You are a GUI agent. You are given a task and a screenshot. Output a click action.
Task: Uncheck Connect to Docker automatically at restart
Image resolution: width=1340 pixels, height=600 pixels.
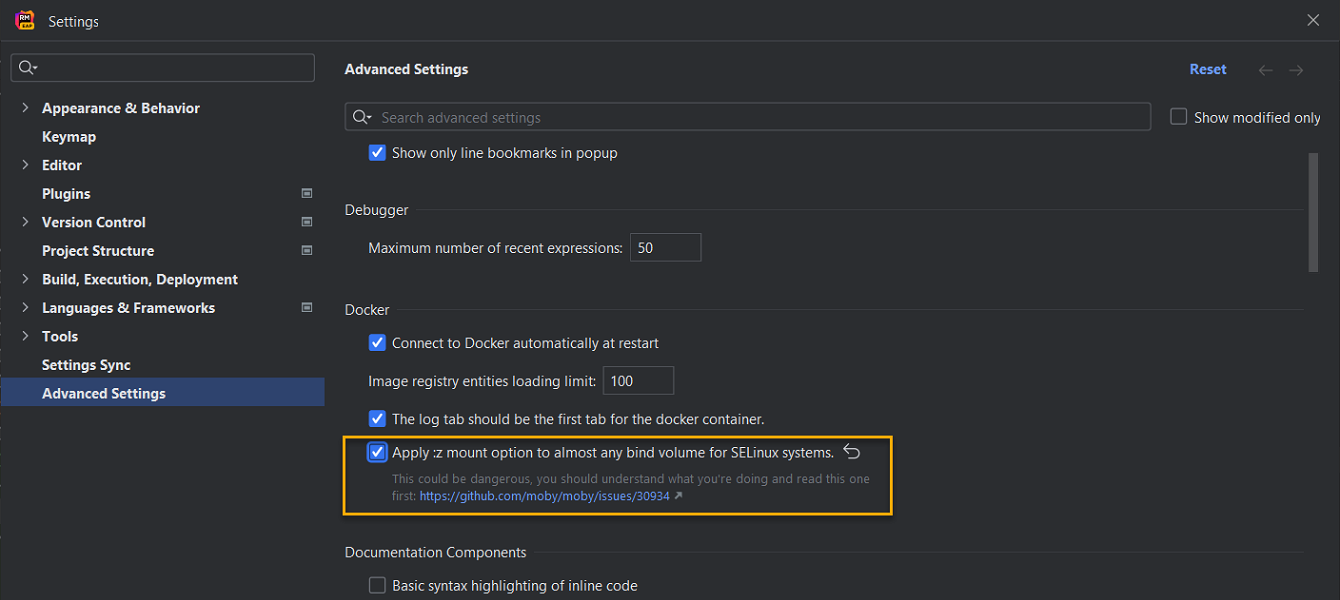(x=377, y=343)
